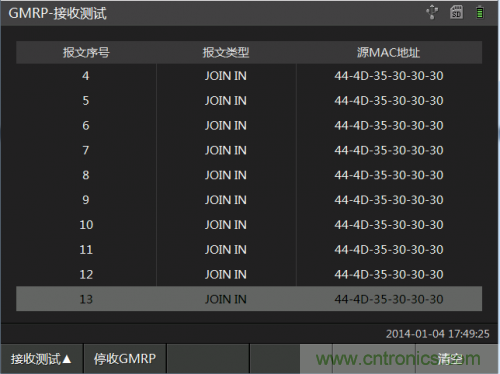Viewport: 500px width, 374px height.
Task: Select the packet row numbered 10
Action: (x=249, y=224)
